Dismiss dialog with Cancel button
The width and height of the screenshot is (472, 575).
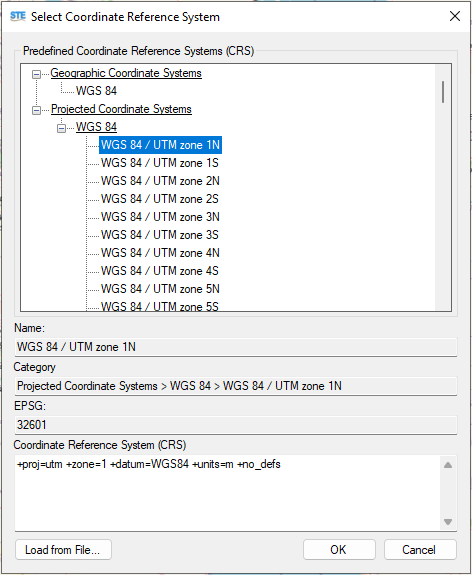(420, 549)
